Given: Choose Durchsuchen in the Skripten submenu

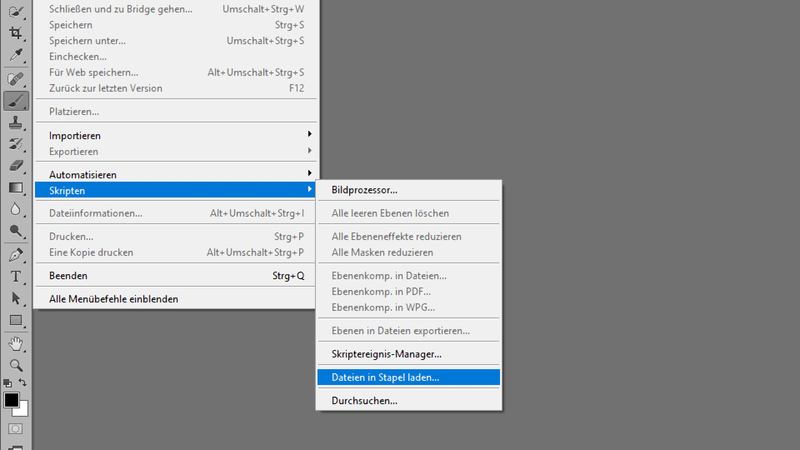Looking at the screenshot, I should [409, 401].
